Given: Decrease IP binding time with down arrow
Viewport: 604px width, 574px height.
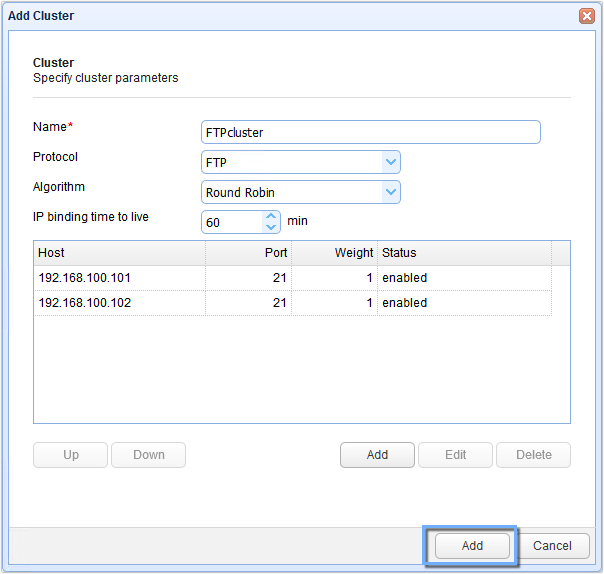Looking at the screenshot, I should coord(272,227).
